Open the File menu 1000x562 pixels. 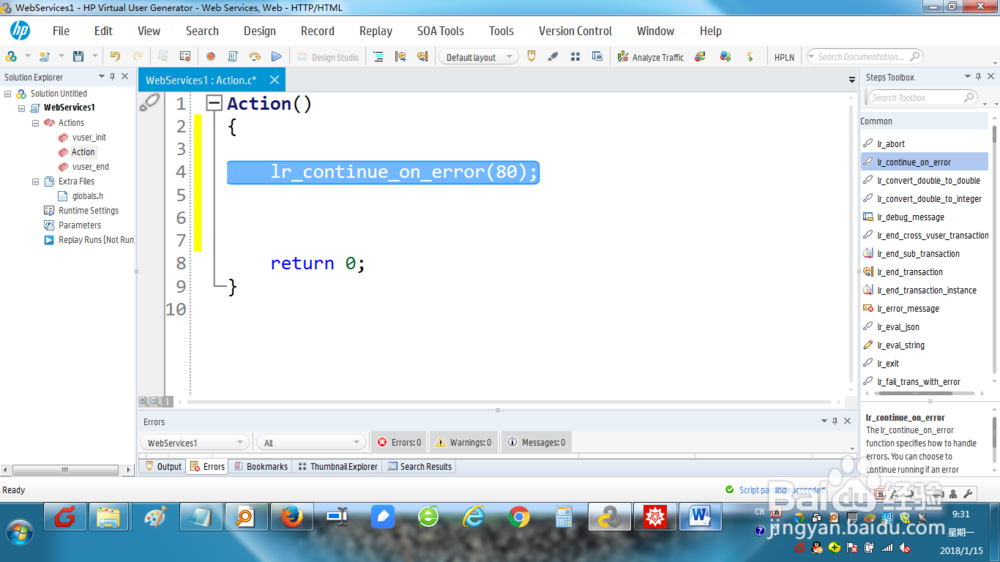pos(61,31)
